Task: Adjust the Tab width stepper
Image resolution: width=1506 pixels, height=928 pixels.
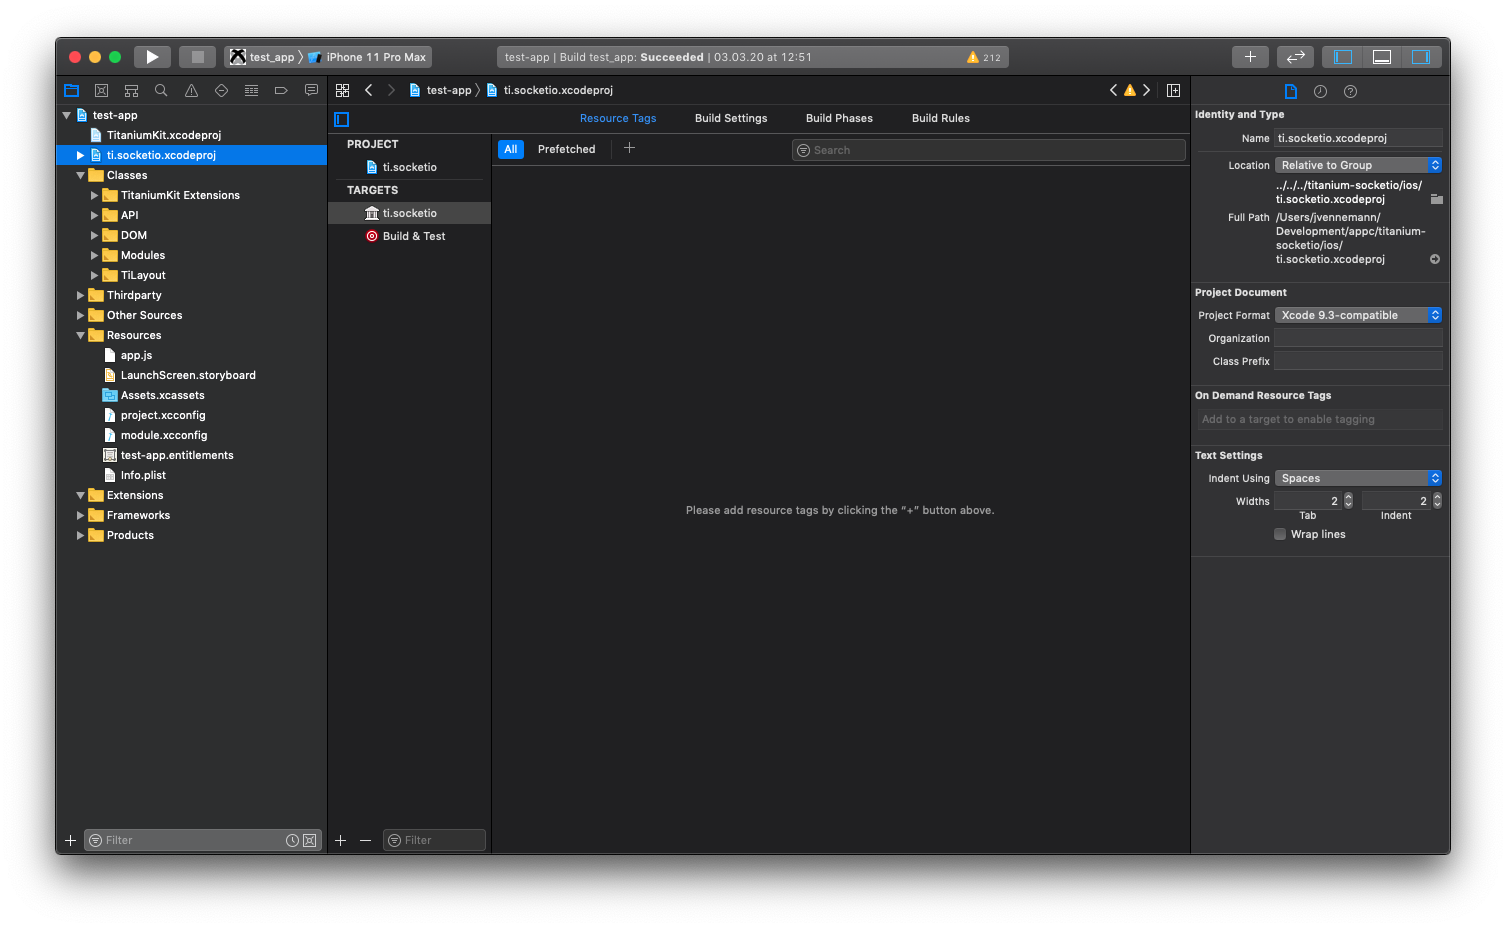Action: [1348, 501]
